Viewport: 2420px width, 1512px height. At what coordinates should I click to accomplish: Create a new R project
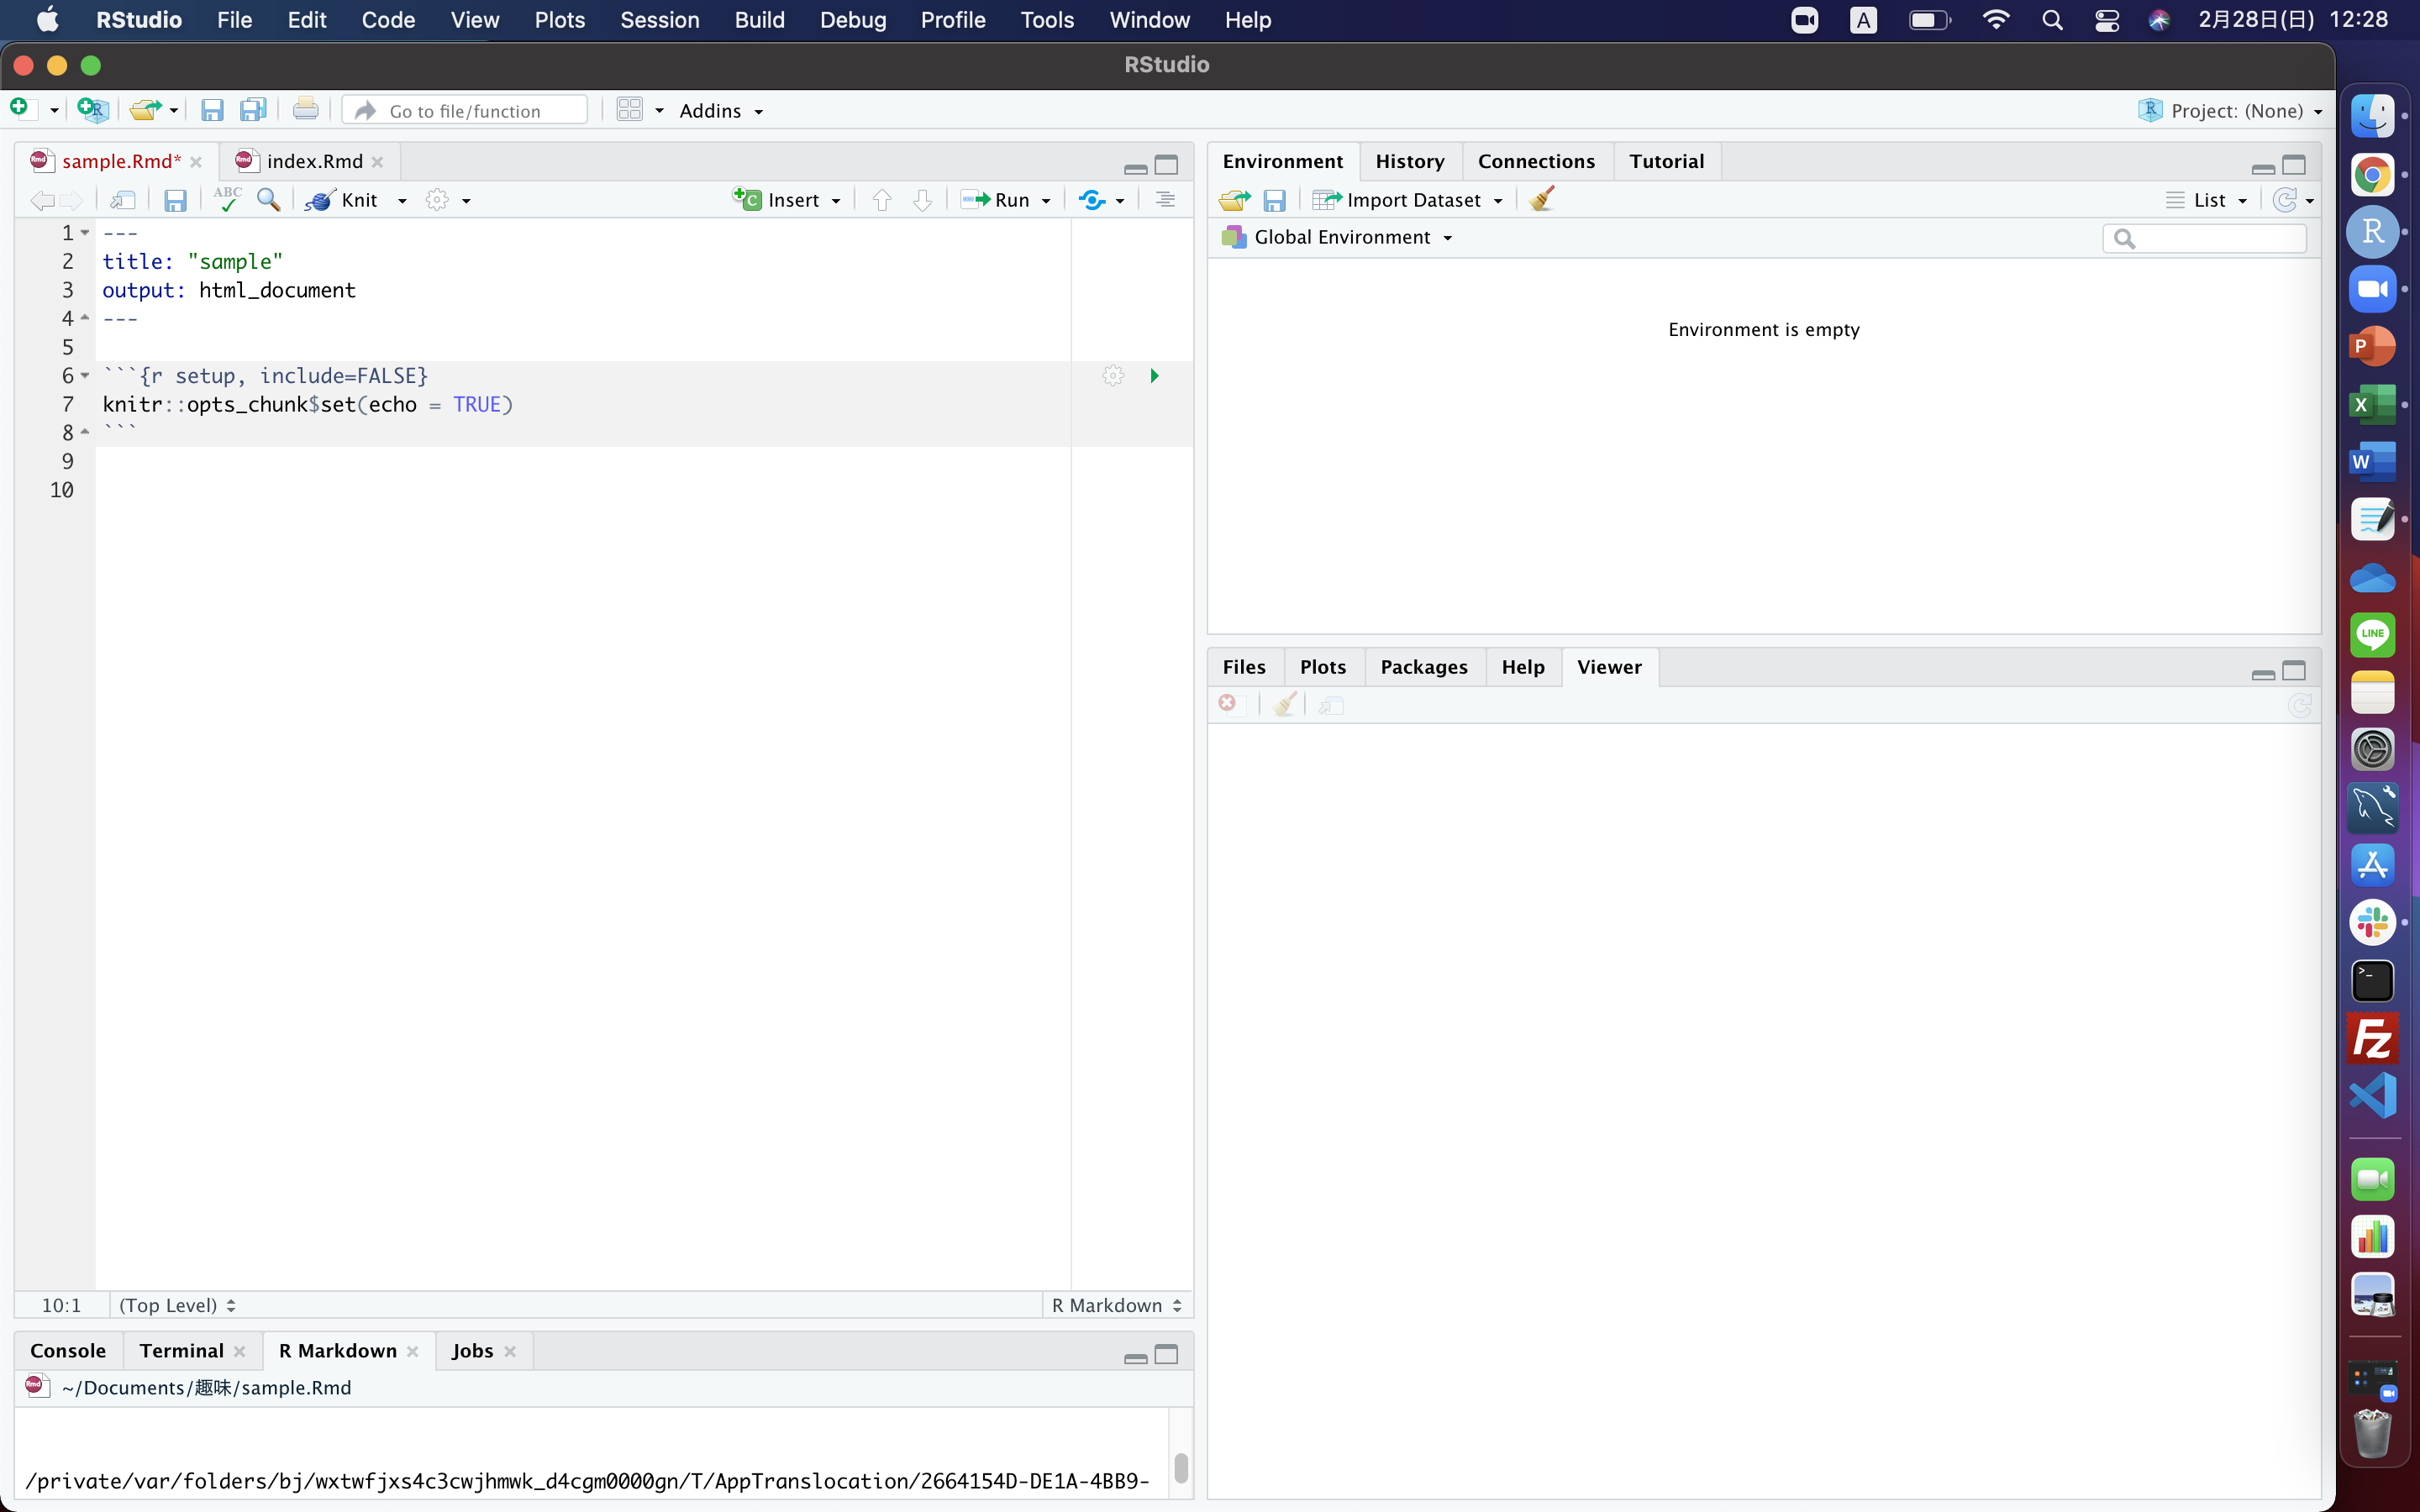pyautogui.click(x=93, y=110)
